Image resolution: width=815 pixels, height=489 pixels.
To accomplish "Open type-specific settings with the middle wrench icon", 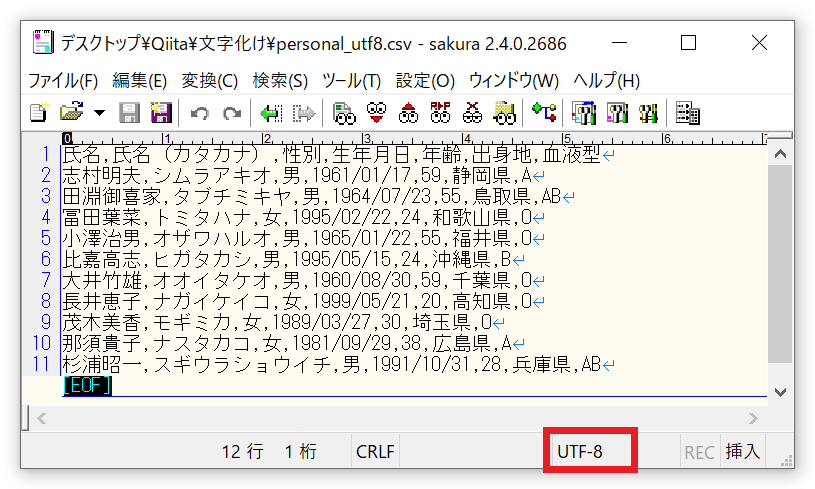I will [x=616, y=113].
